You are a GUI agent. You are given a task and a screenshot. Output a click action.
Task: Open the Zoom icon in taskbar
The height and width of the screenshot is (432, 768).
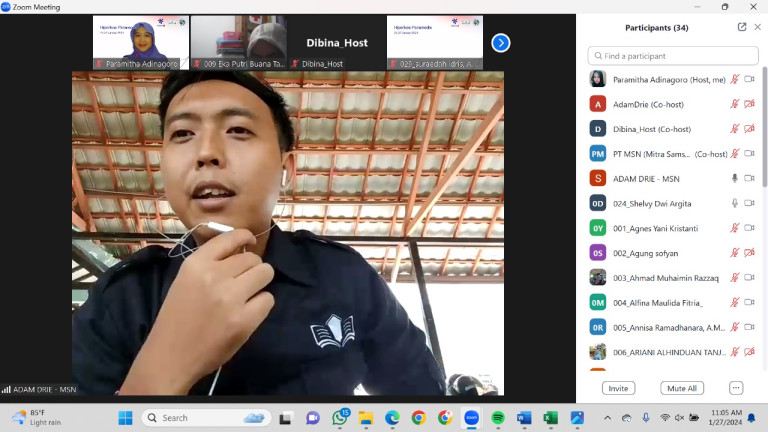point(471,417)
